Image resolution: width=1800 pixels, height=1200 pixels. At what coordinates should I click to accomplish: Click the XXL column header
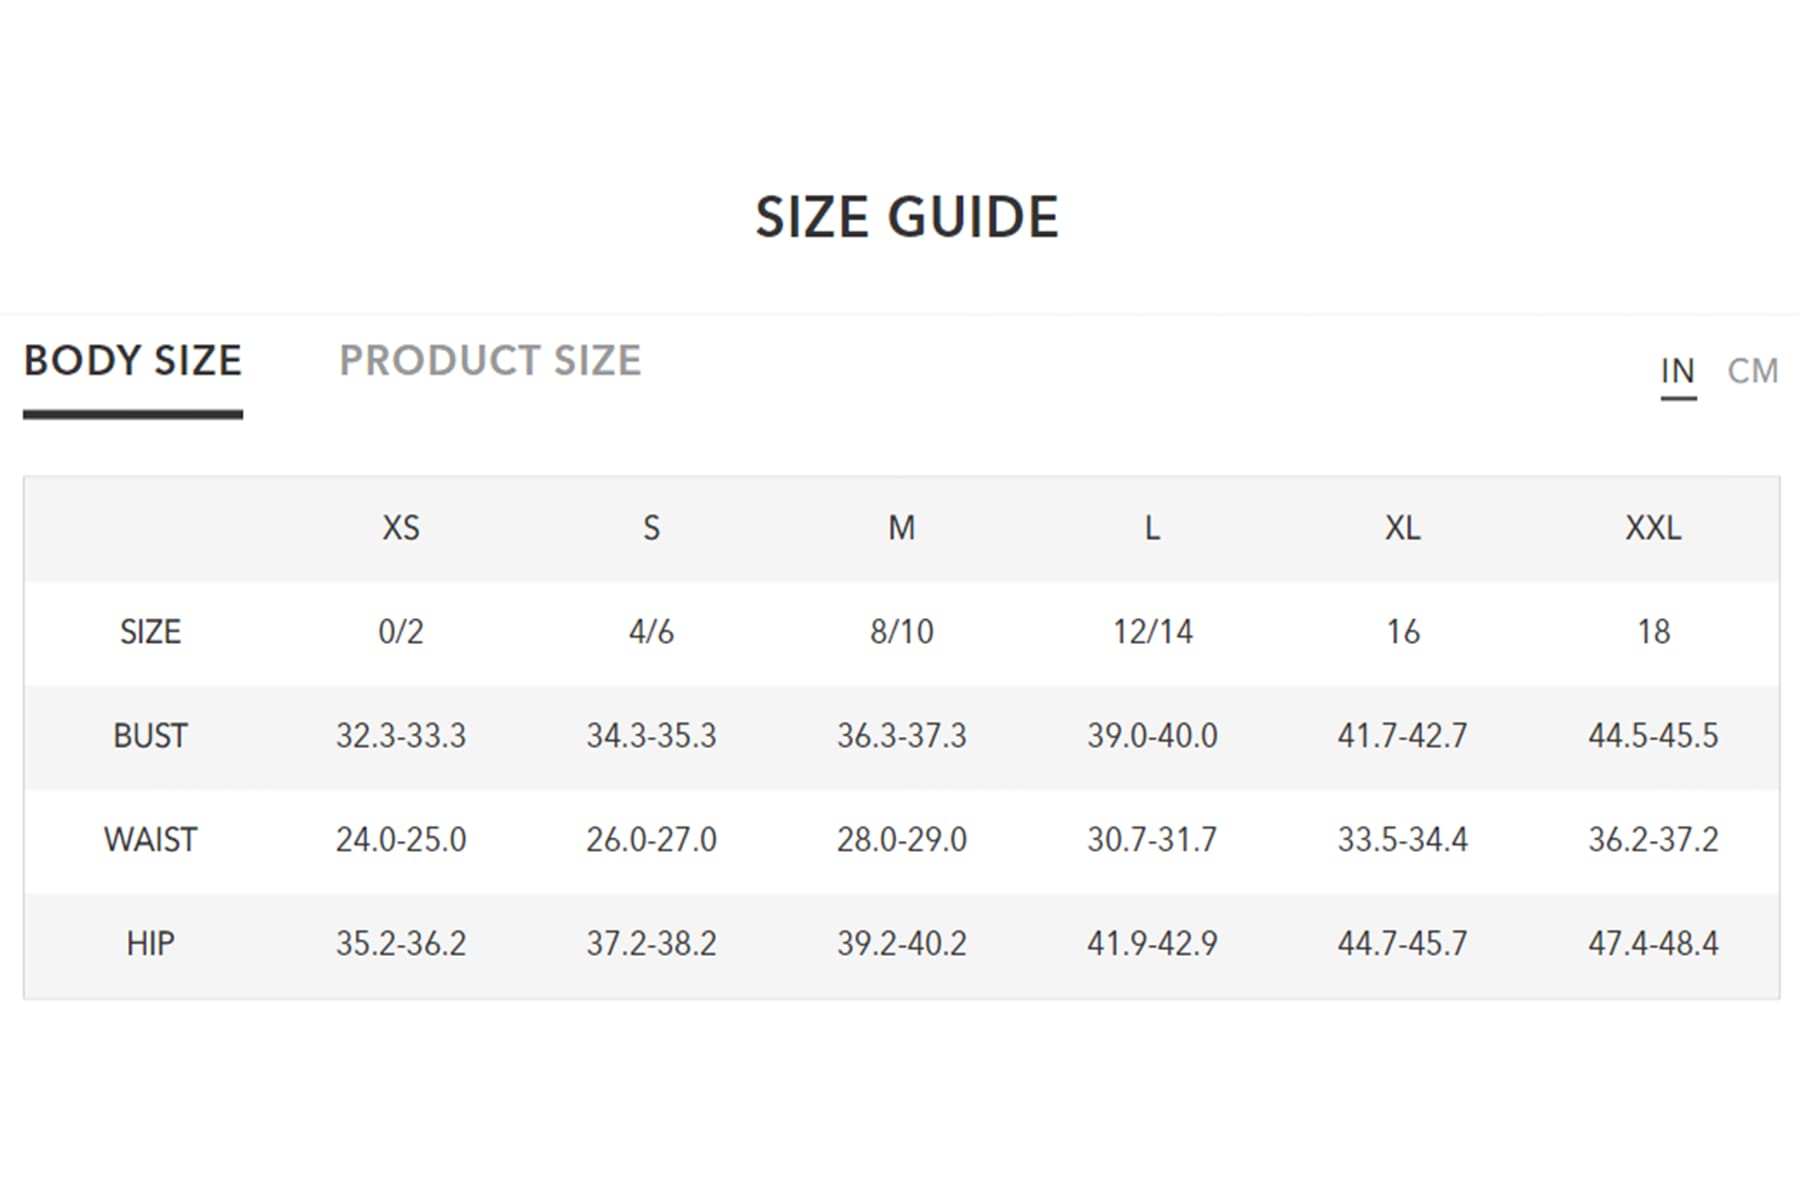pyautogui.click(x=1653, y=528)
